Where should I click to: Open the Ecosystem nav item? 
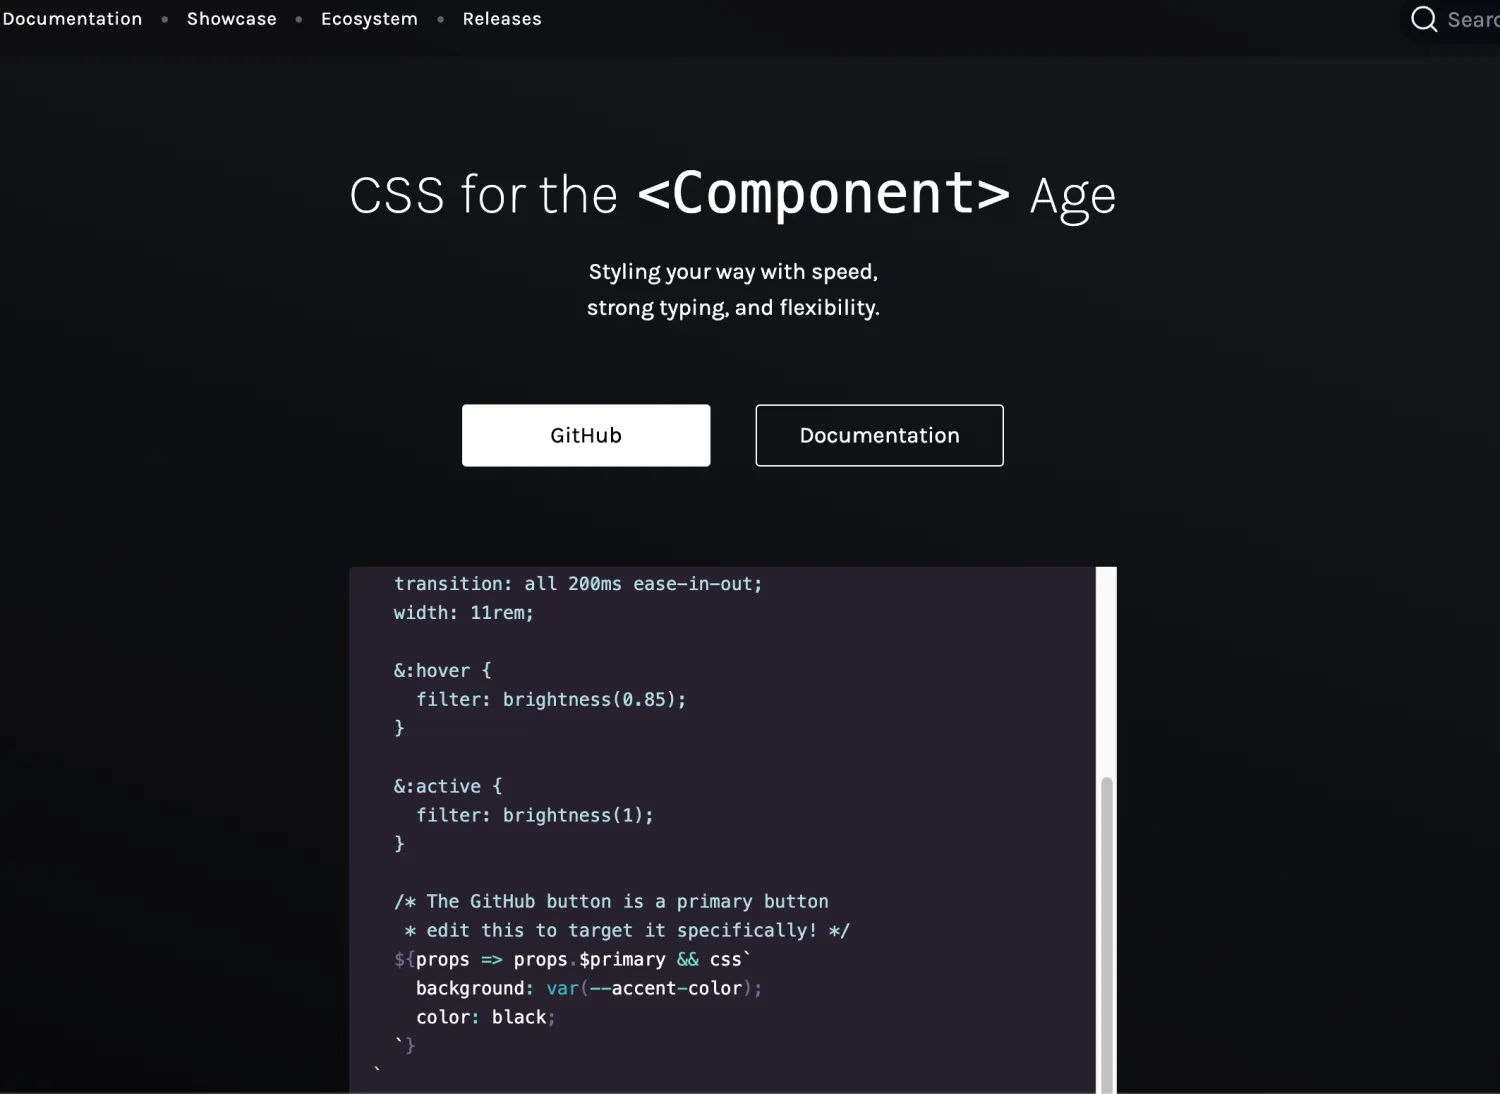point(369,19)
